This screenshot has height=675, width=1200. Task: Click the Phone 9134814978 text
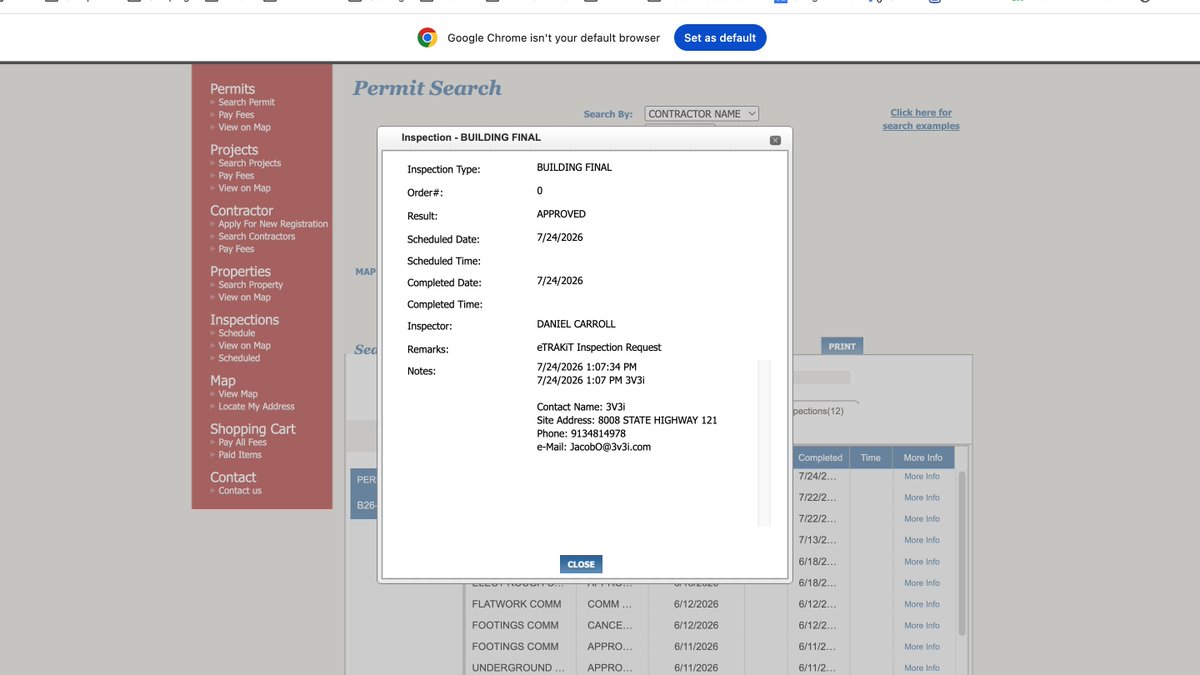[581, 434]
